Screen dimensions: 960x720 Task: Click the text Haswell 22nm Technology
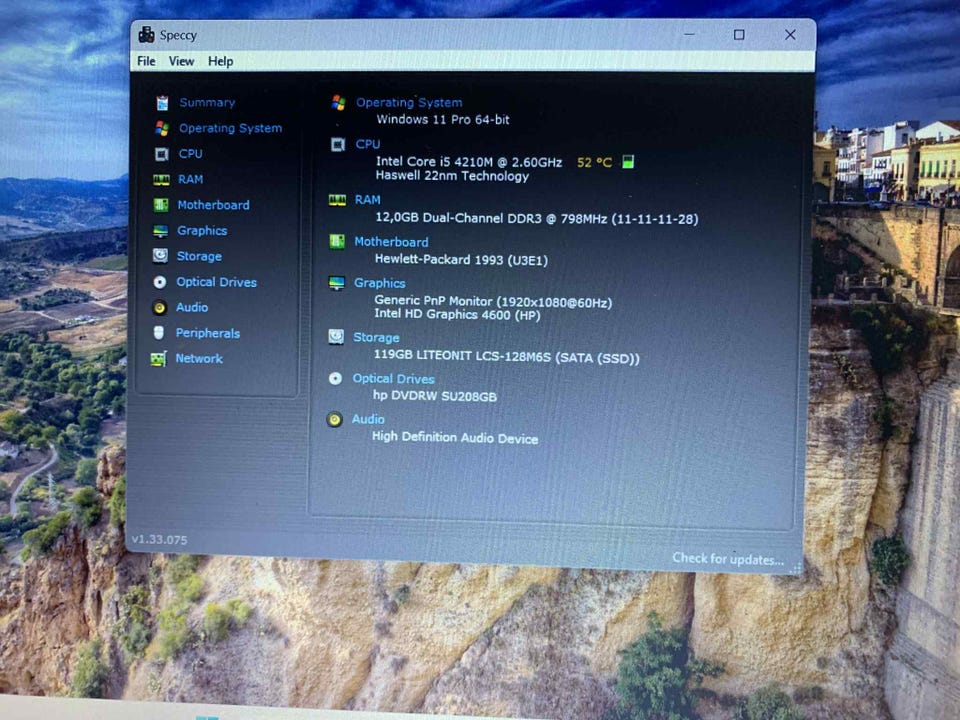click(x=452, y=176)
